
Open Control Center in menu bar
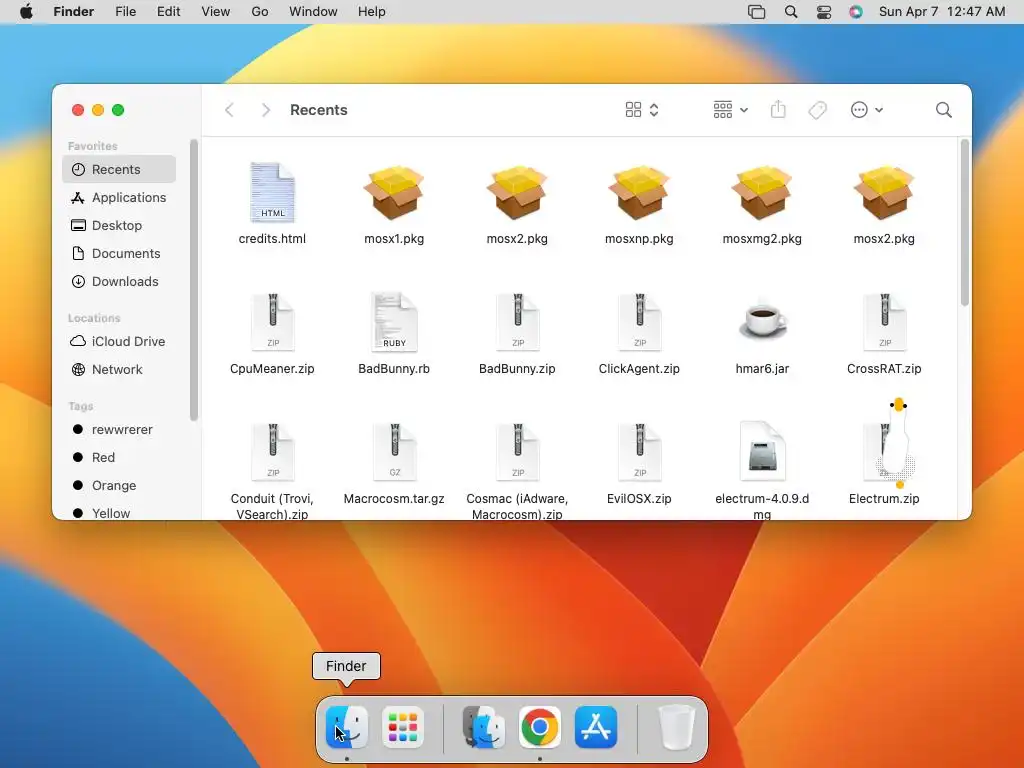pos(824,12)
